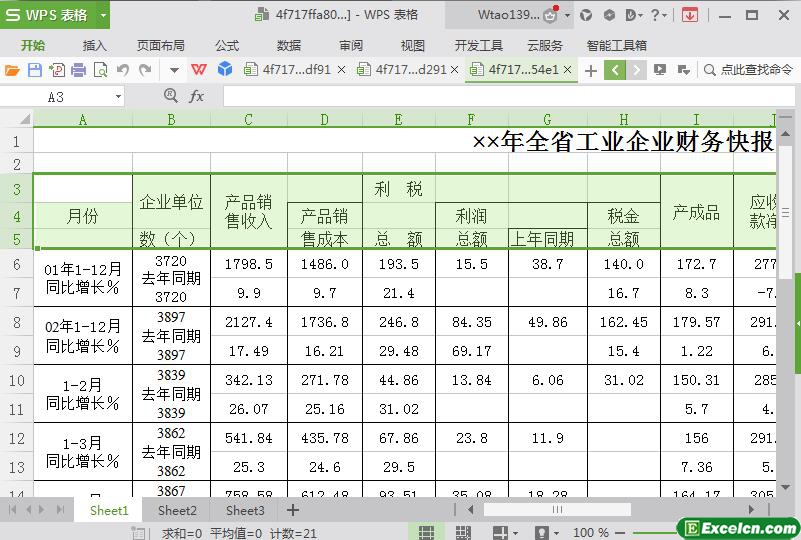Click the open folder icon in toolbar

12,70
